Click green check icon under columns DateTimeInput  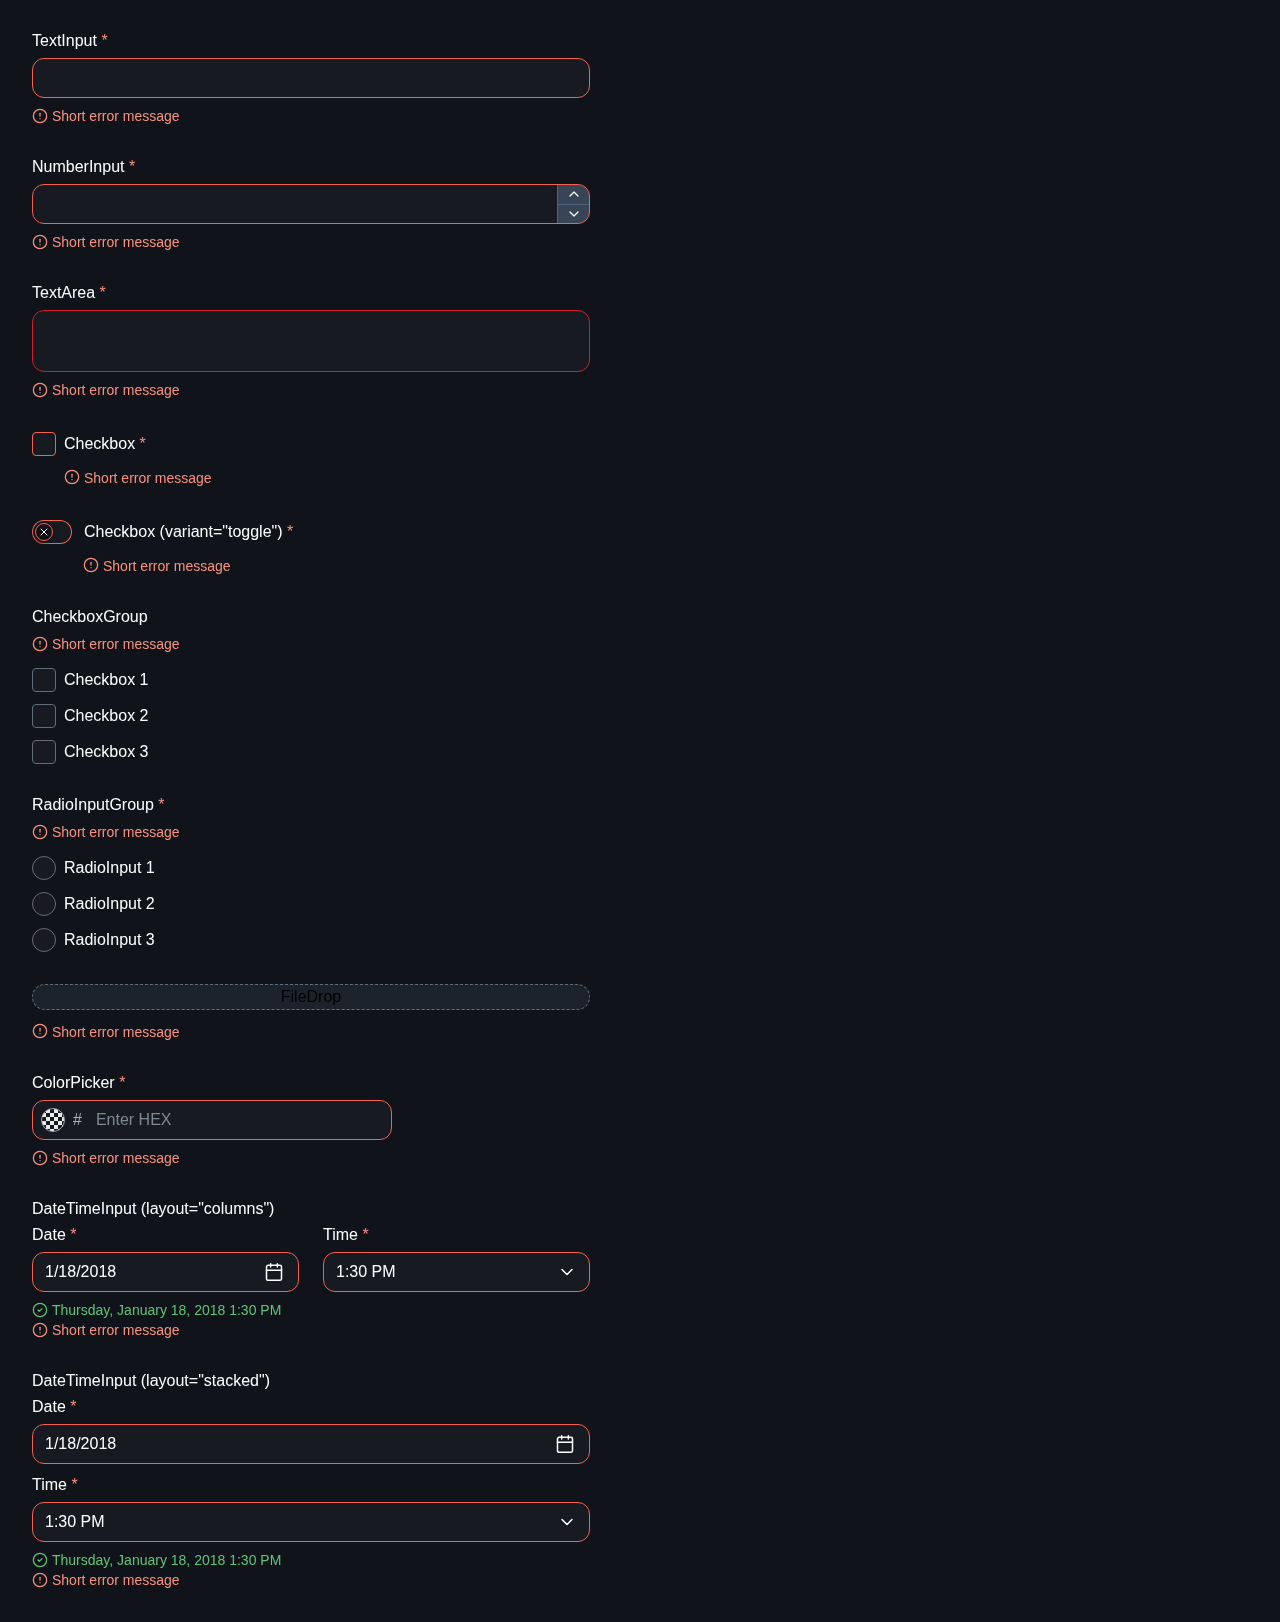(40, 1310)
